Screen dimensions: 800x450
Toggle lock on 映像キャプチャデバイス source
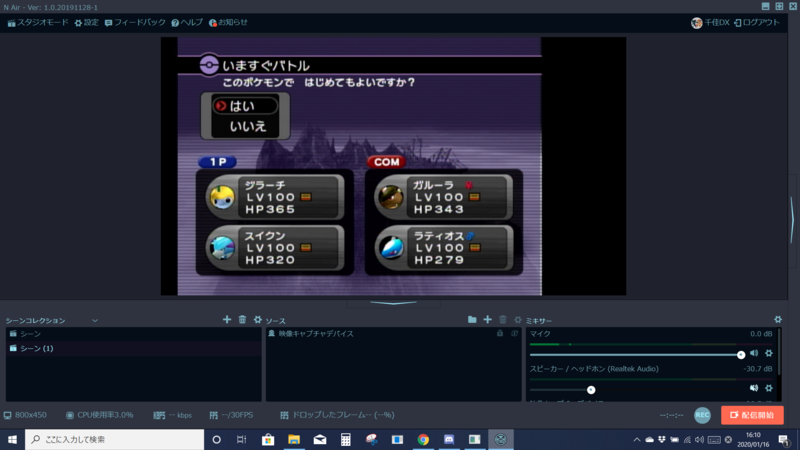500,334
